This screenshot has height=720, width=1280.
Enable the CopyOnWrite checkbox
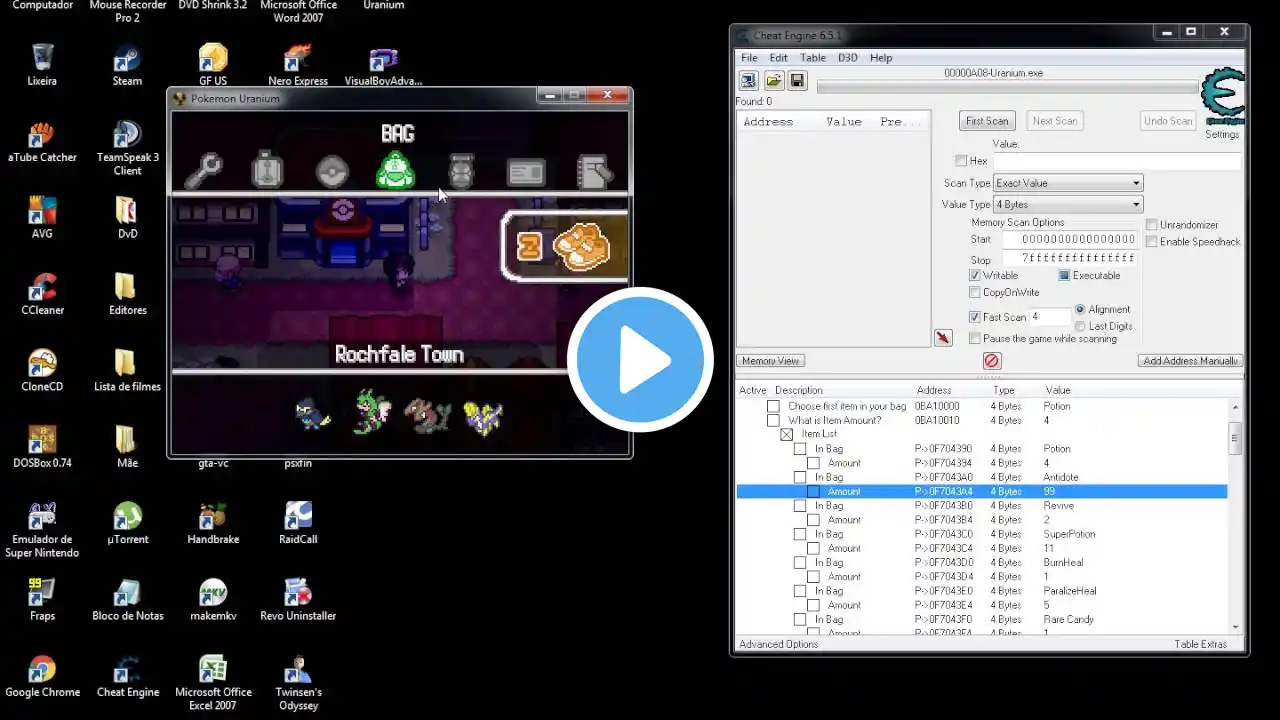tap(975, 293)
